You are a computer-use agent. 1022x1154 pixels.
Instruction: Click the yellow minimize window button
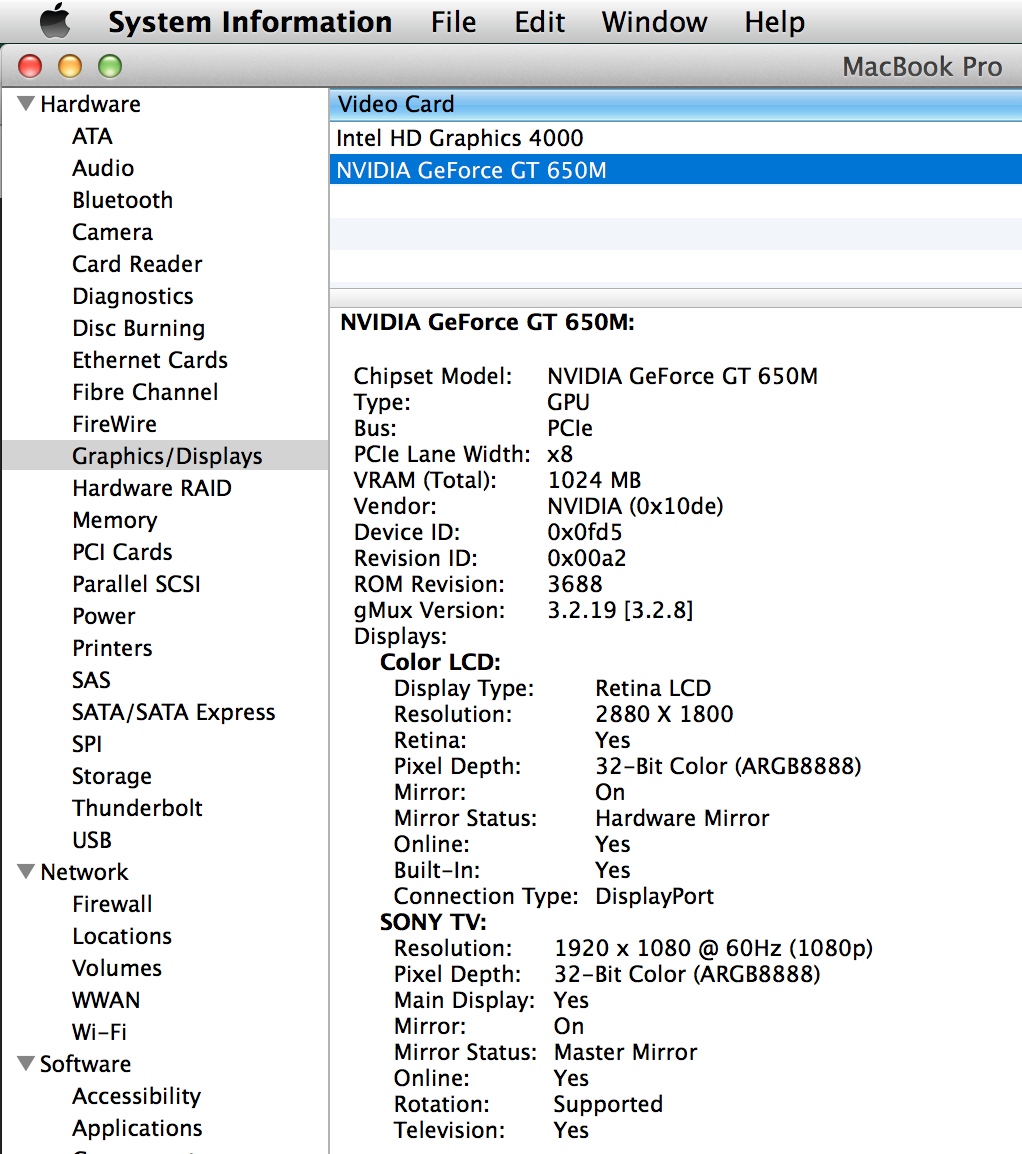point(70,66)
